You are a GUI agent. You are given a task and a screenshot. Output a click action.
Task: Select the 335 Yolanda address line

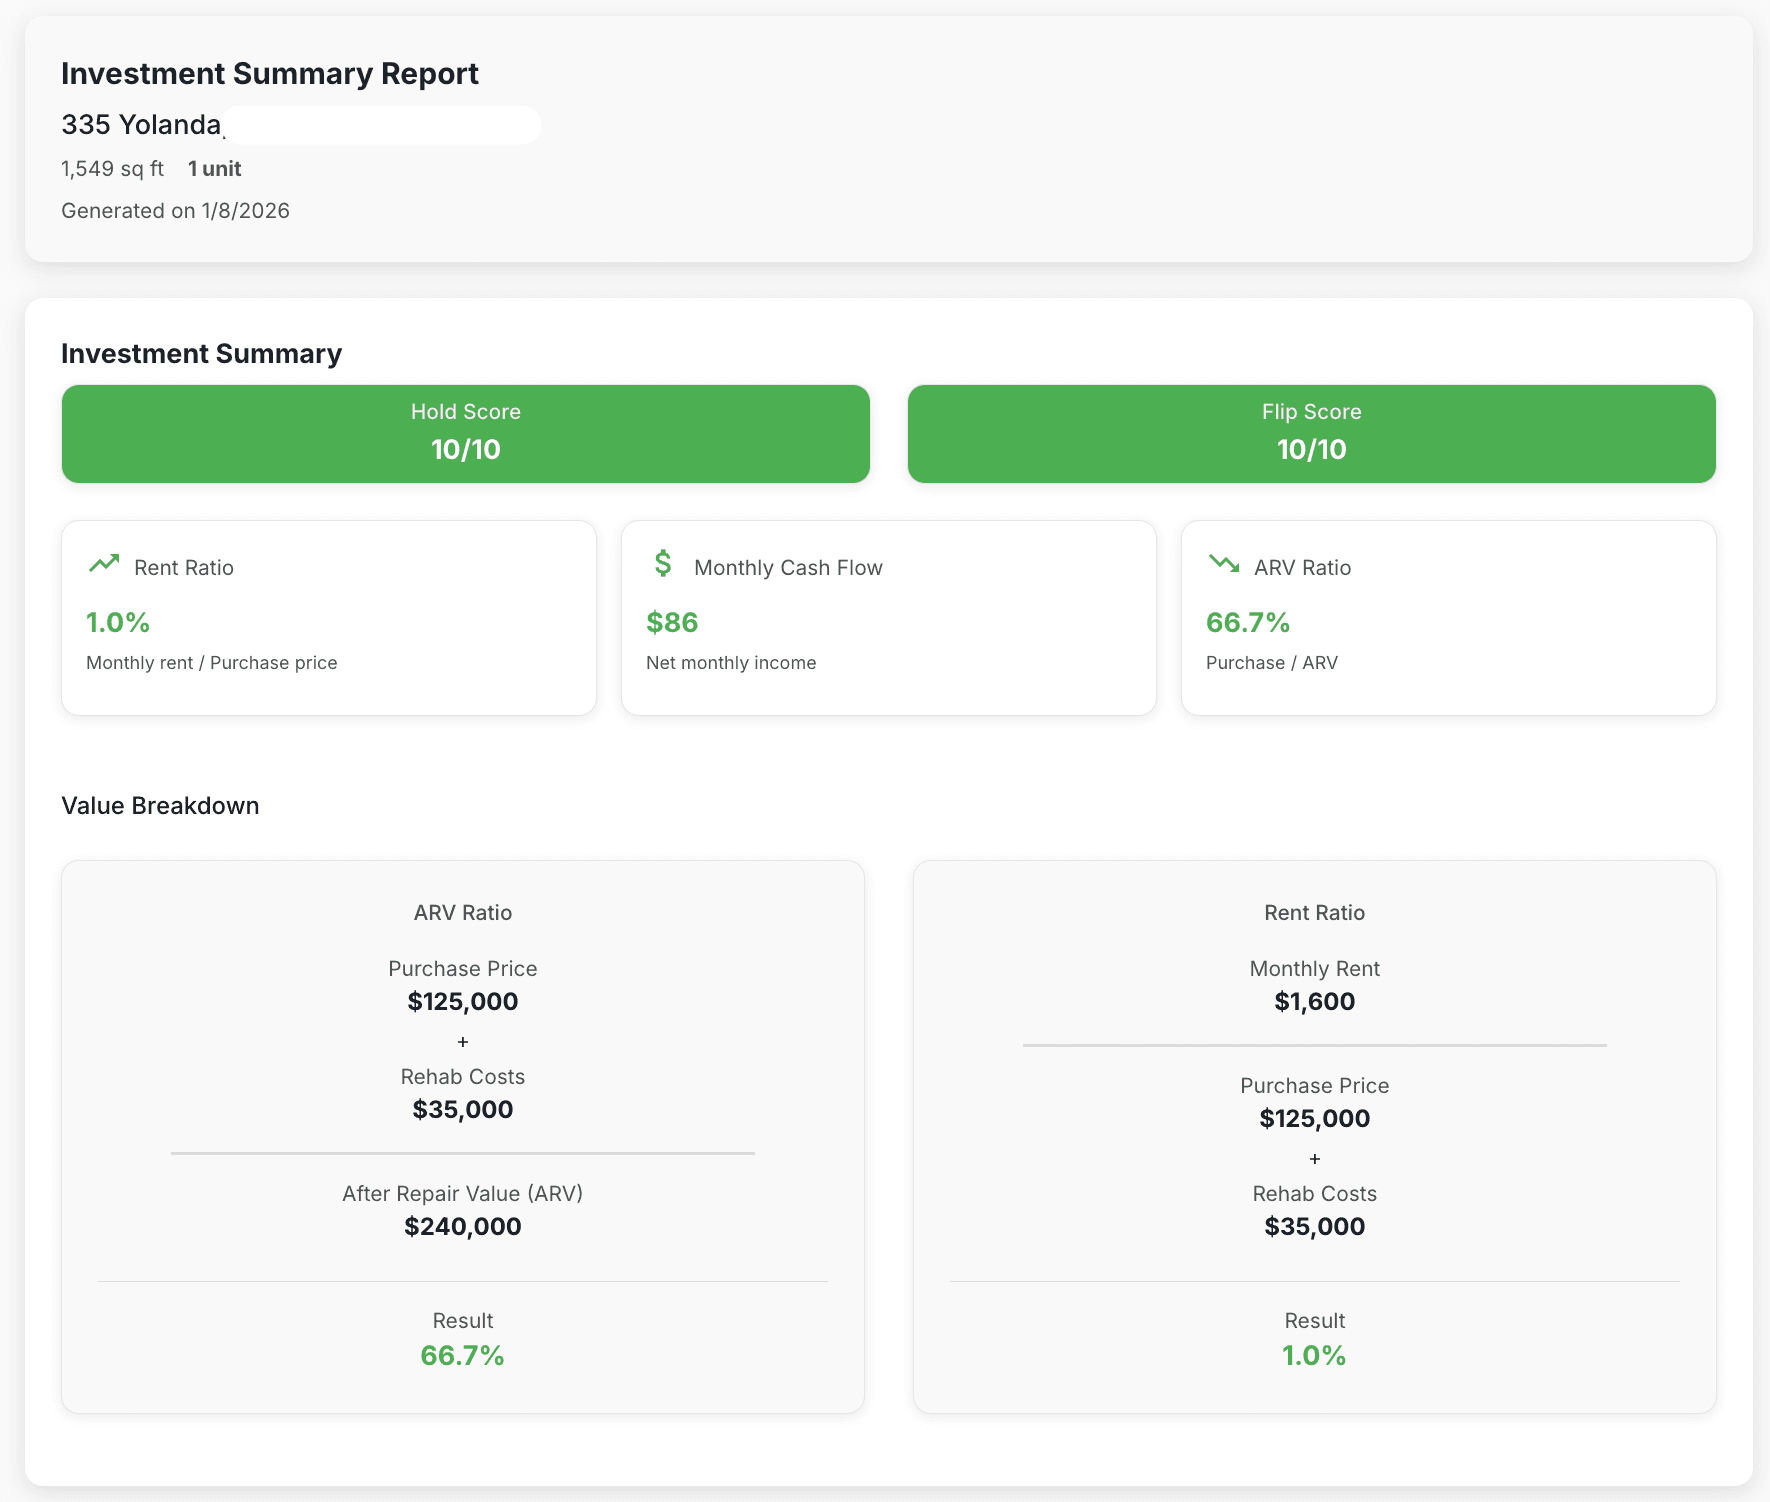pos(141,125)
